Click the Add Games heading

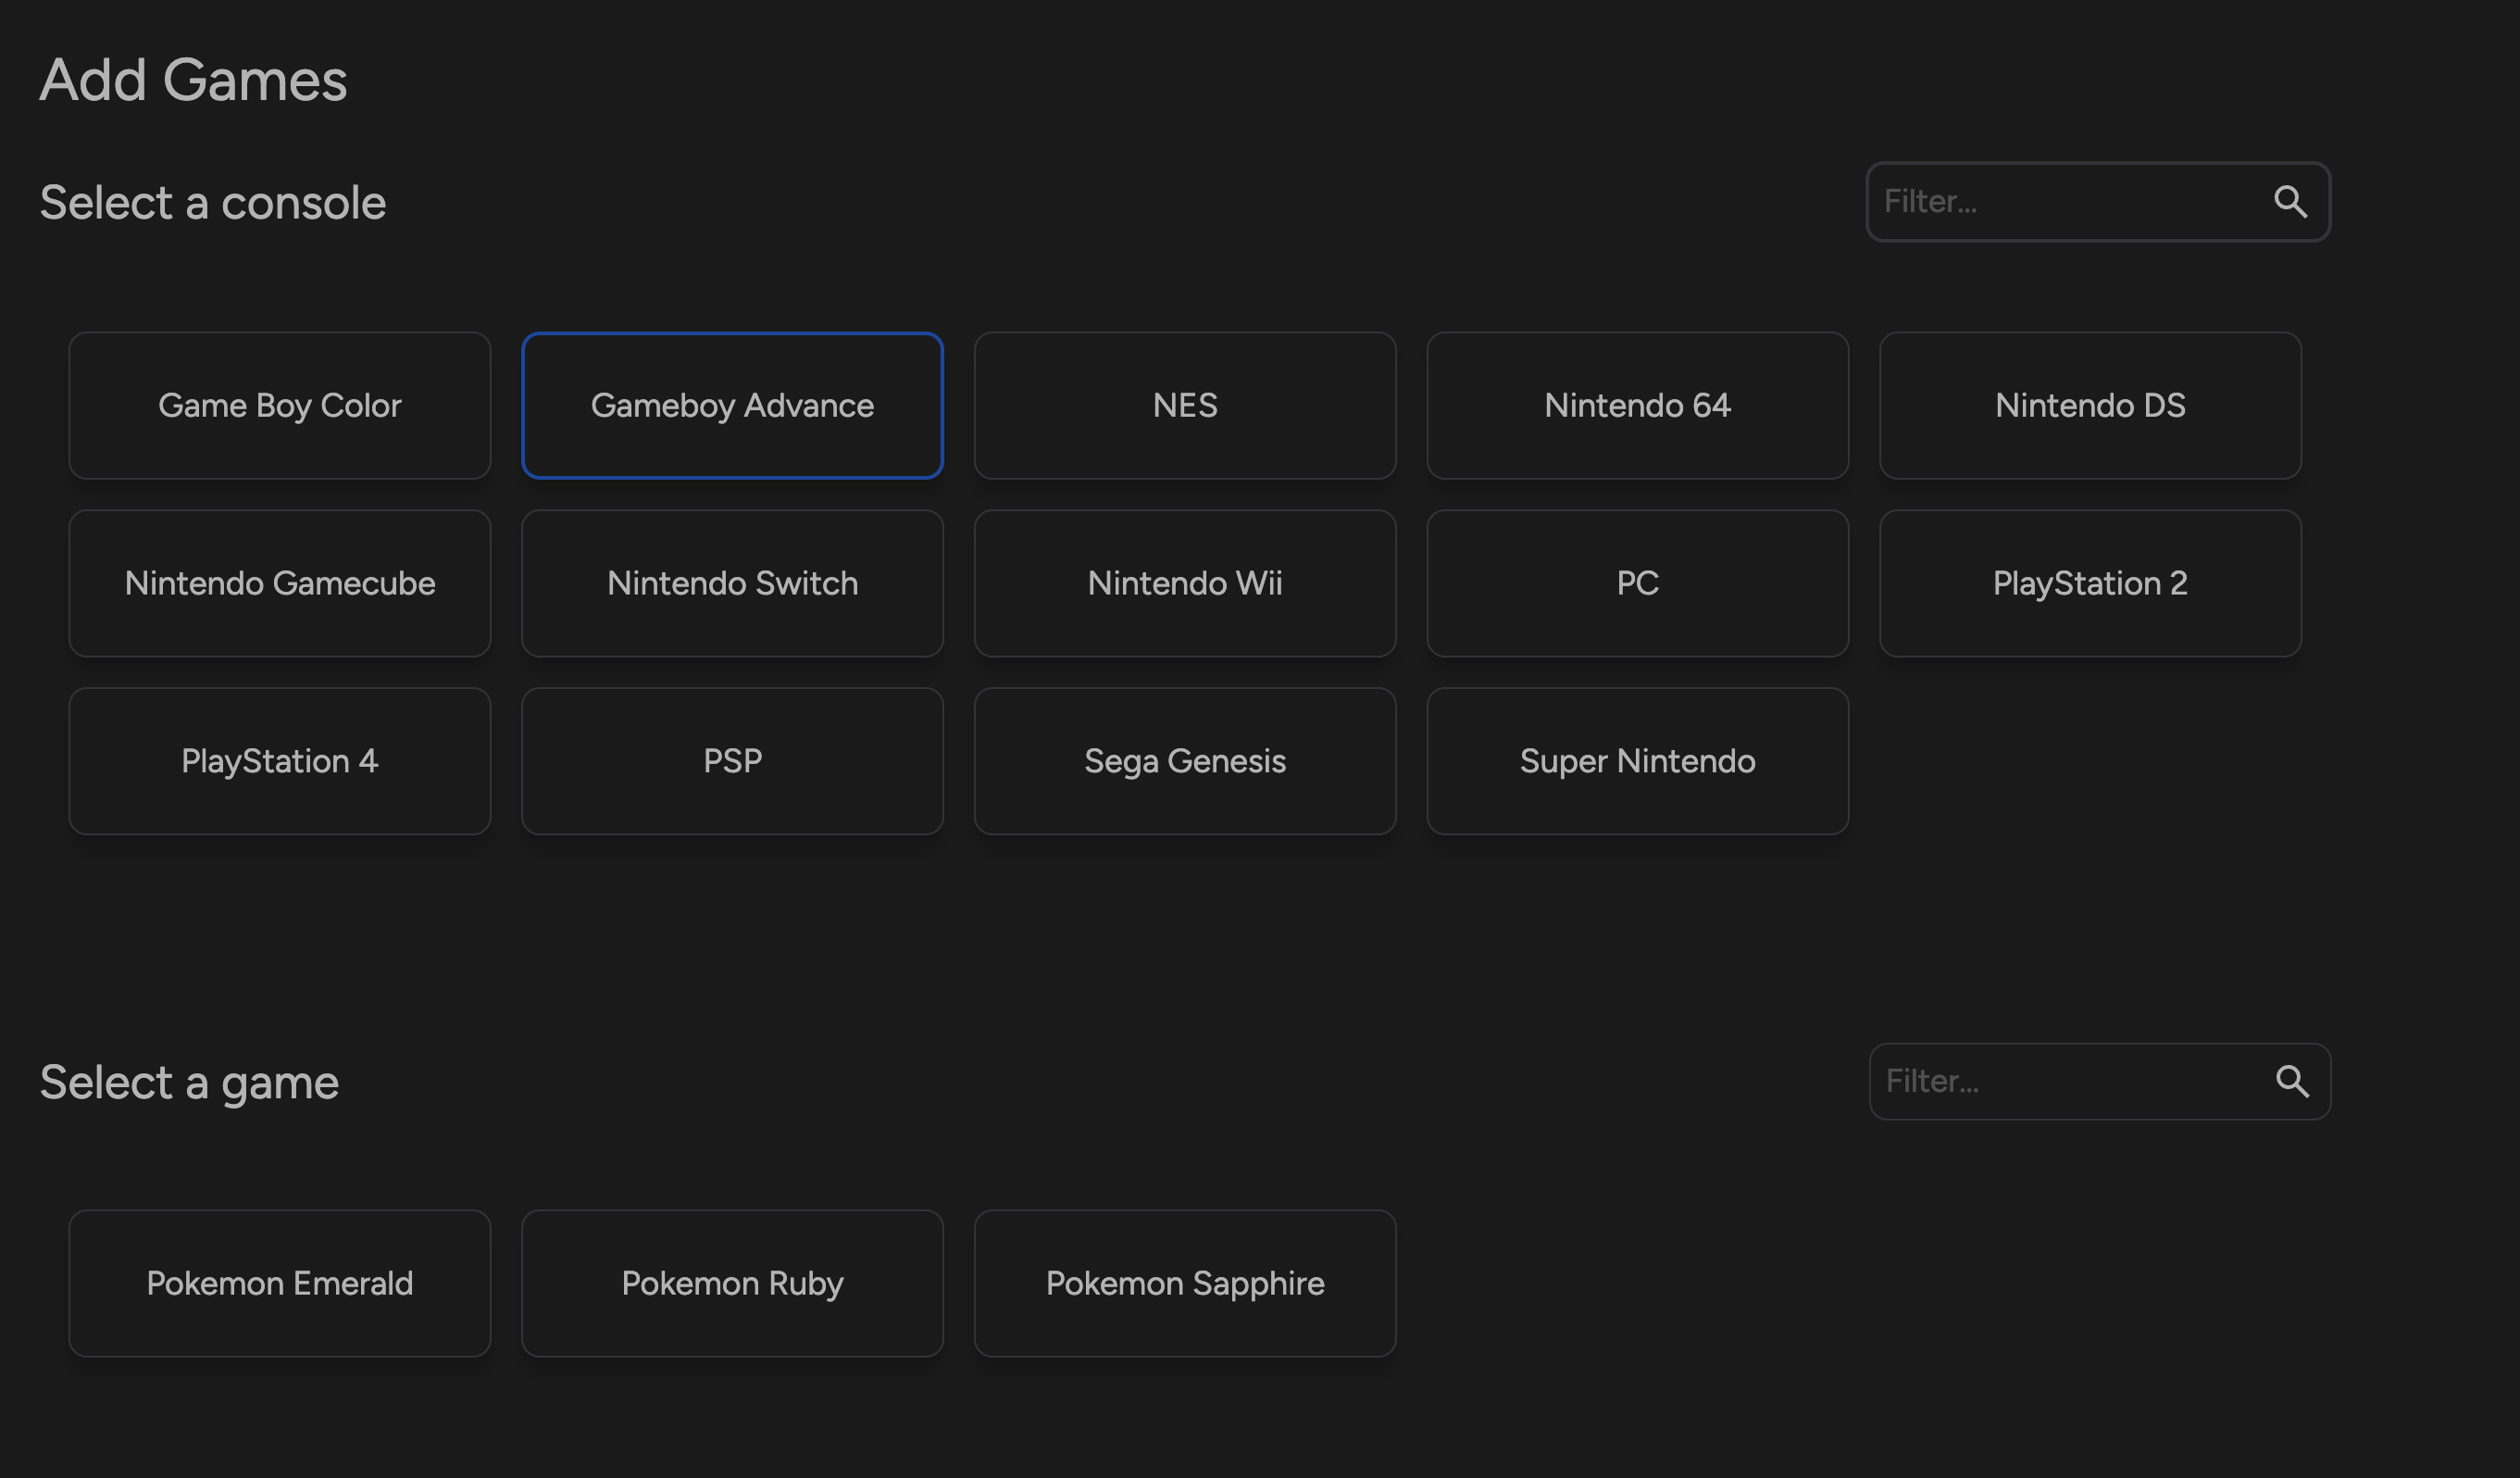click(193, 80)
